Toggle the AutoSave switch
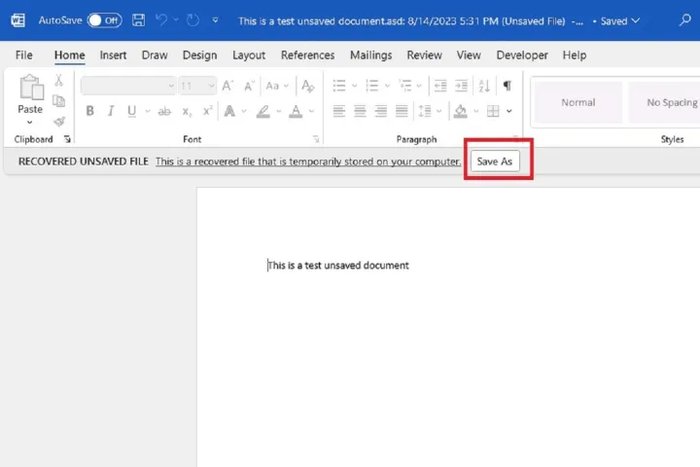The height and width of the screenshot is (467, 700). [x=104, y=21]
